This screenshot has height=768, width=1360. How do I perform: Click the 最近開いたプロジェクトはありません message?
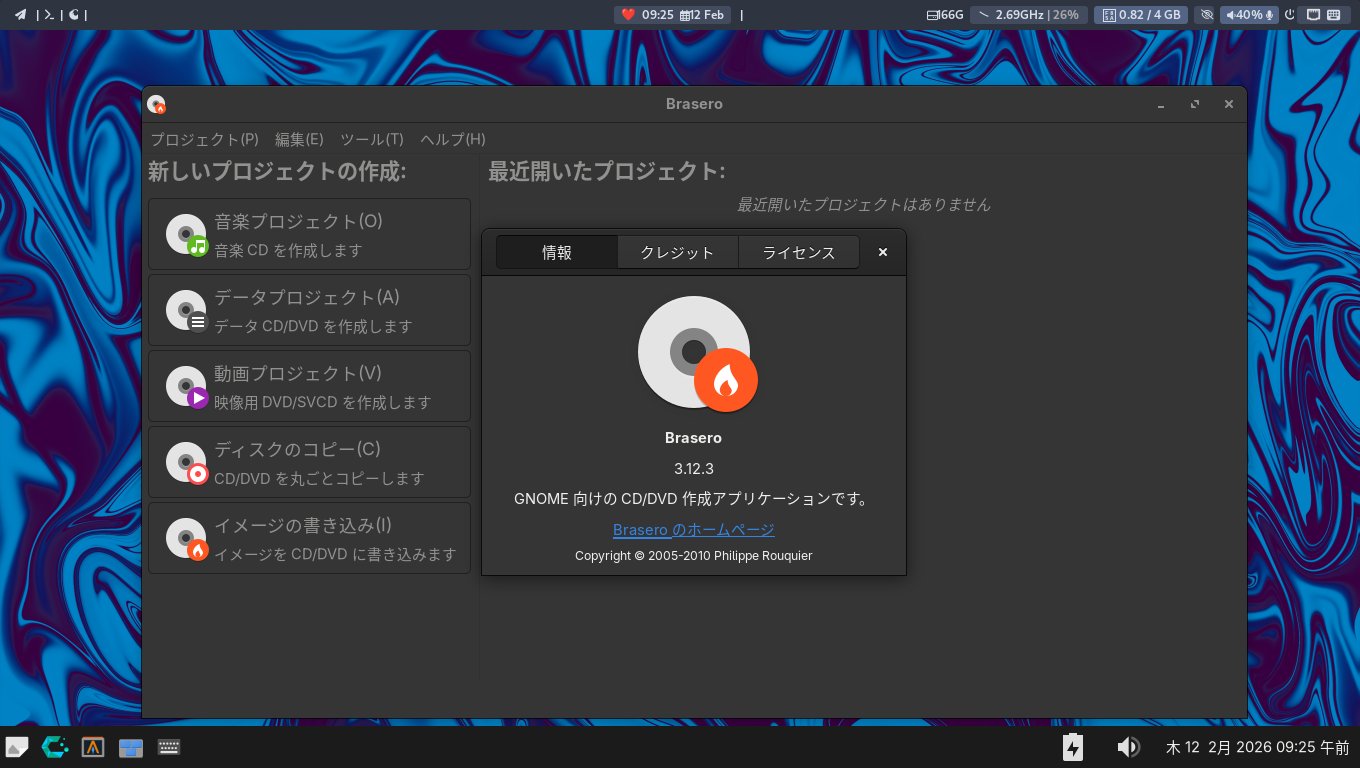(864, 204)
